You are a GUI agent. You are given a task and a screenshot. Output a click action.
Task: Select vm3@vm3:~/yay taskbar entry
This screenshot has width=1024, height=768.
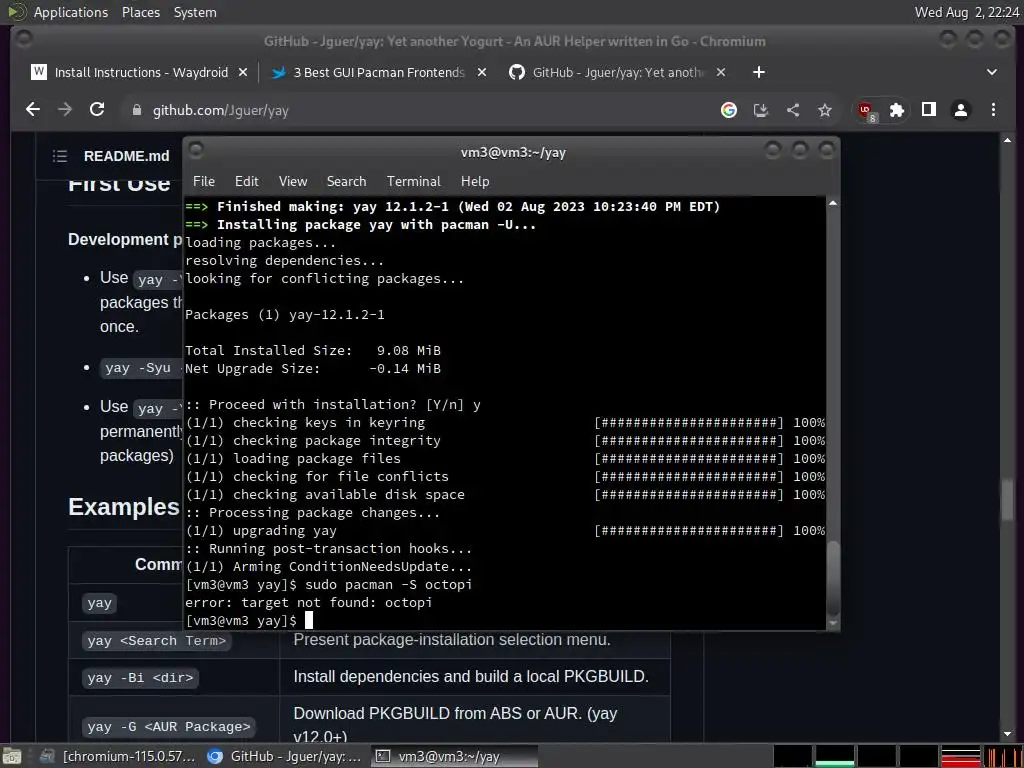tap(455, 756)
